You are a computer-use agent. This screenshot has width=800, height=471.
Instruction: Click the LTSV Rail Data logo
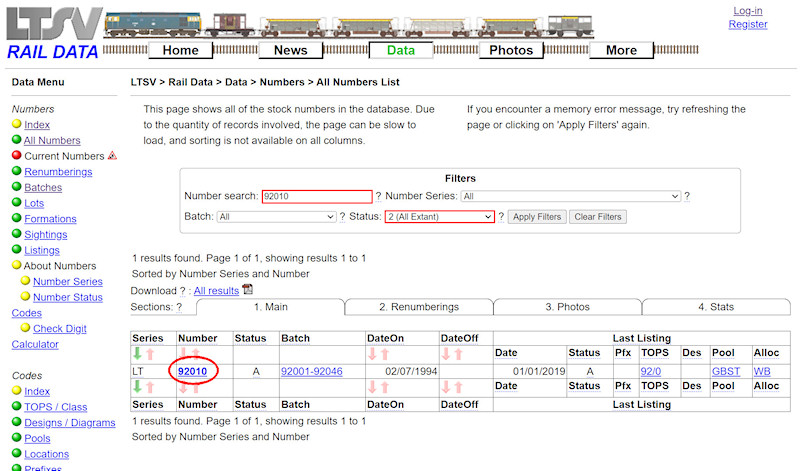[x=53, y=33]
